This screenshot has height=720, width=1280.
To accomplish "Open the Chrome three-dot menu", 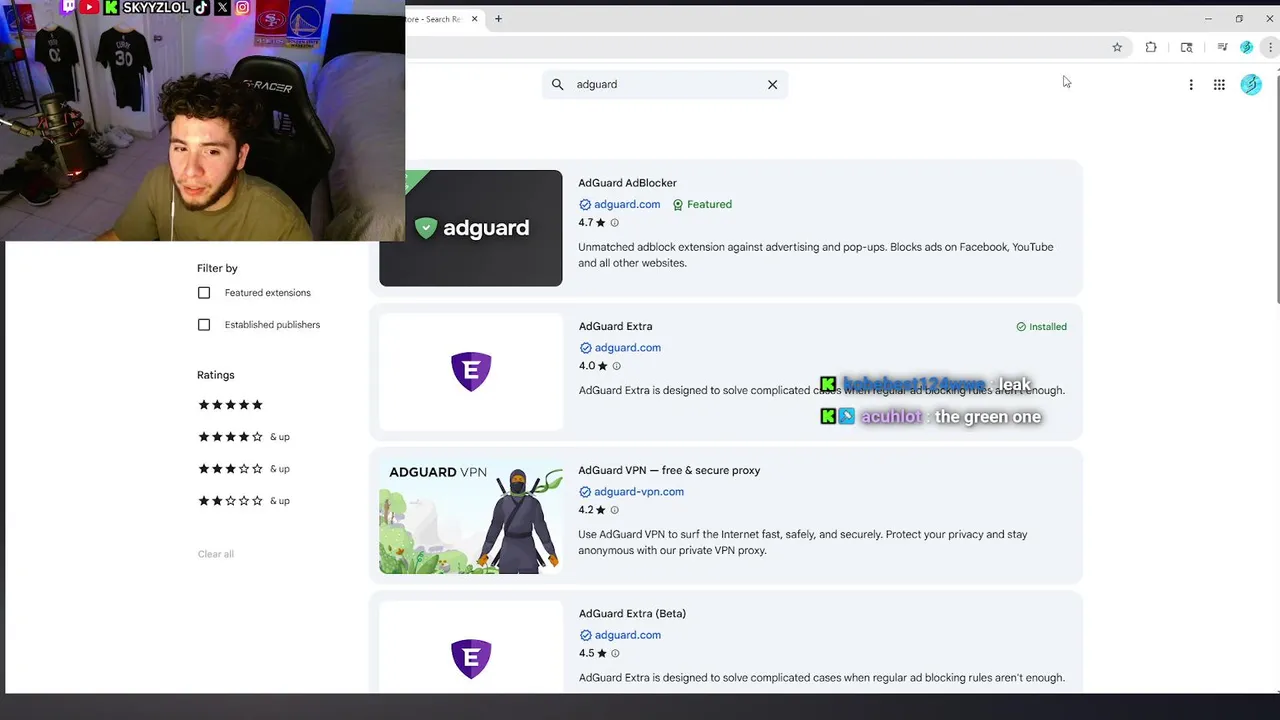I will point(1270,47).
